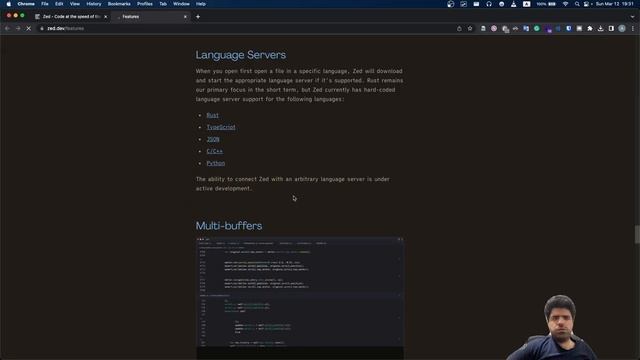
Task: Open the Bookmarks menu
Action: point(119,4)
